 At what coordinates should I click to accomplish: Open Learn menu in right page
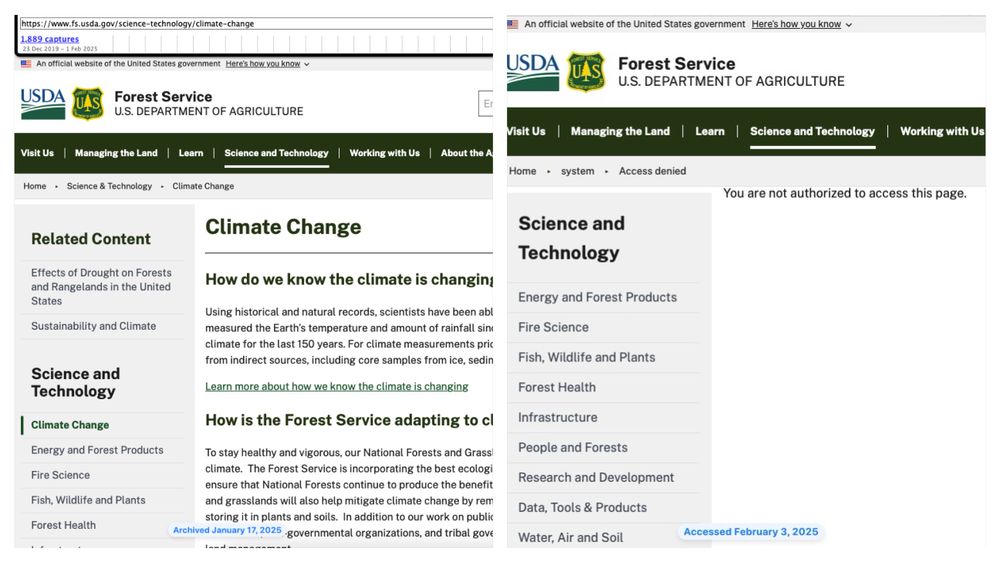[710, 131]
